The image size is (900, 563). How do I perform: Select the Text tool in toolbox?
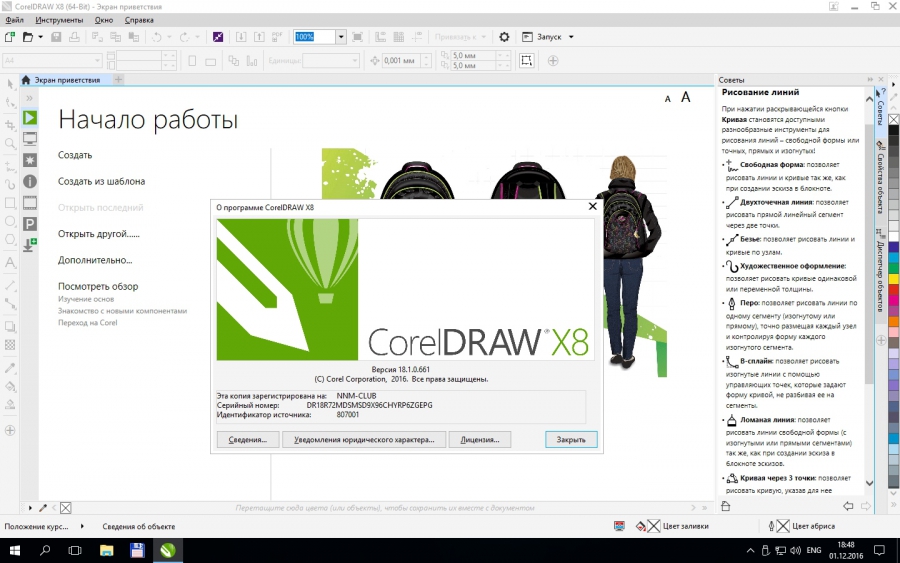pos(10,263)
